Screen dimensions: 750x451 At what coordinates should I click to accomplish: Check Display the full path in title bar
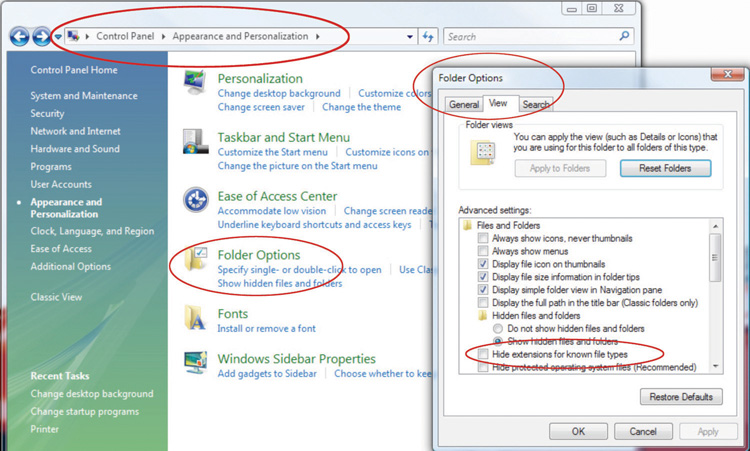coord(483,303)
